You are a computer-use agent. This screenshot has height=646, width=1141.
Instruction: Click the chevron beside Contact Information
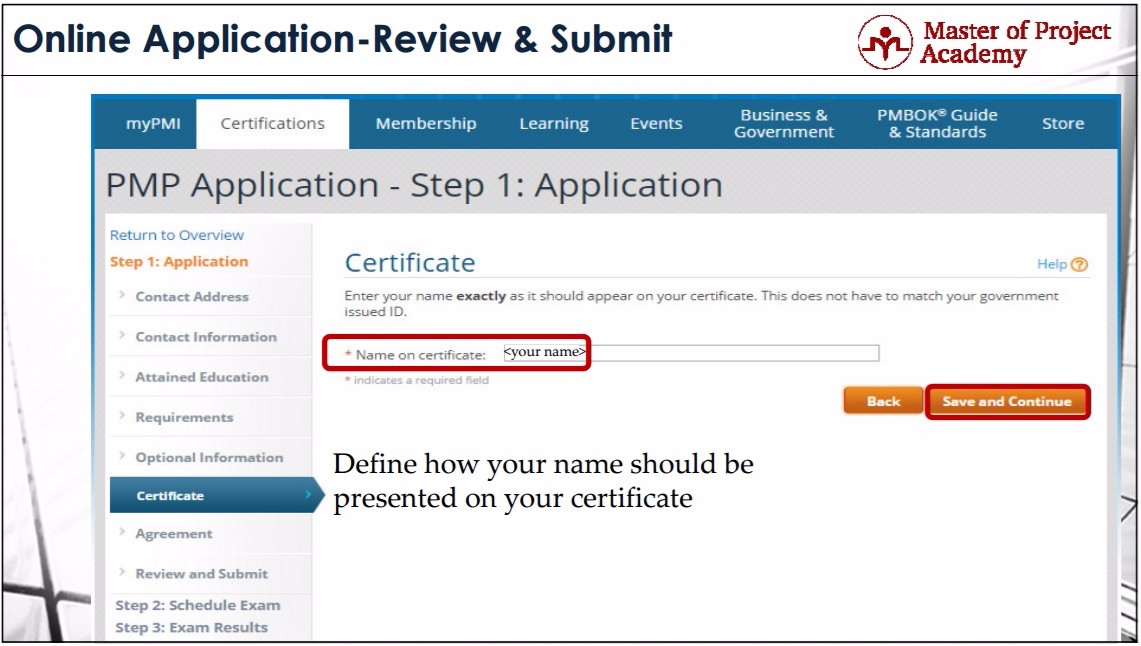point(122,335)
